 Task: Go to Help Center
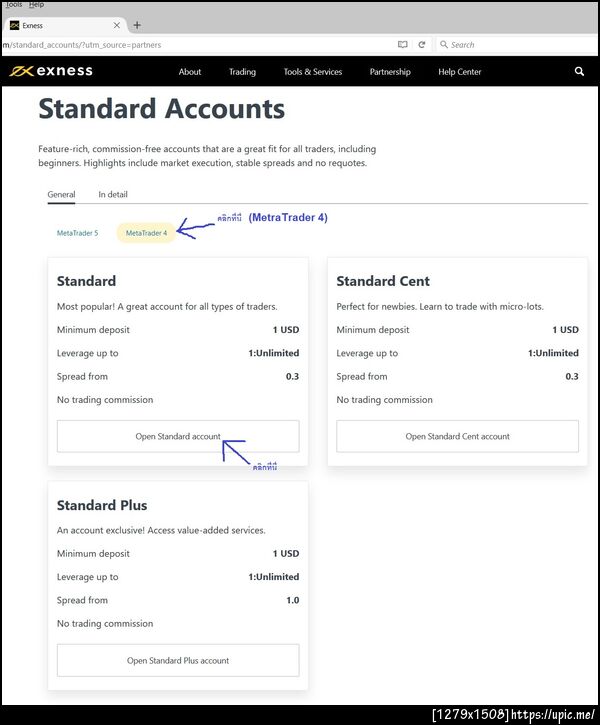(459, 72)
